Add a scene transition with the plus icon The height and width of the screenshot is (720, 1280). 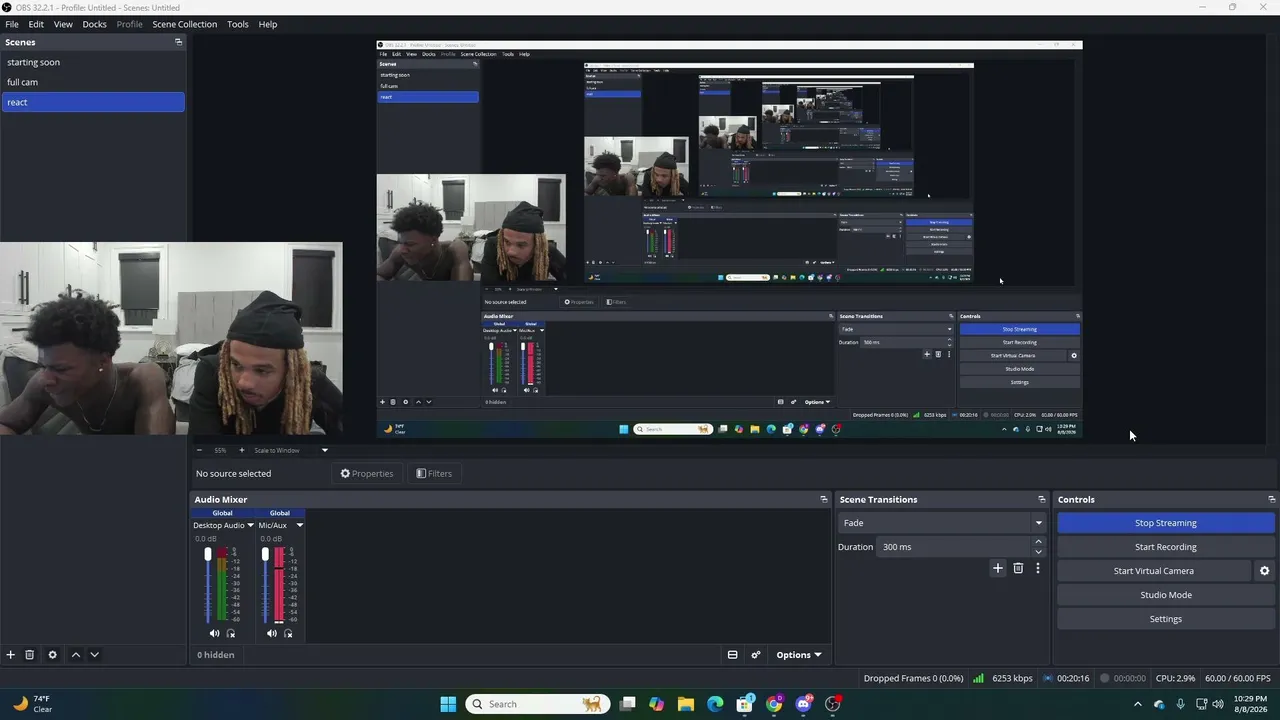coord(997,568)
